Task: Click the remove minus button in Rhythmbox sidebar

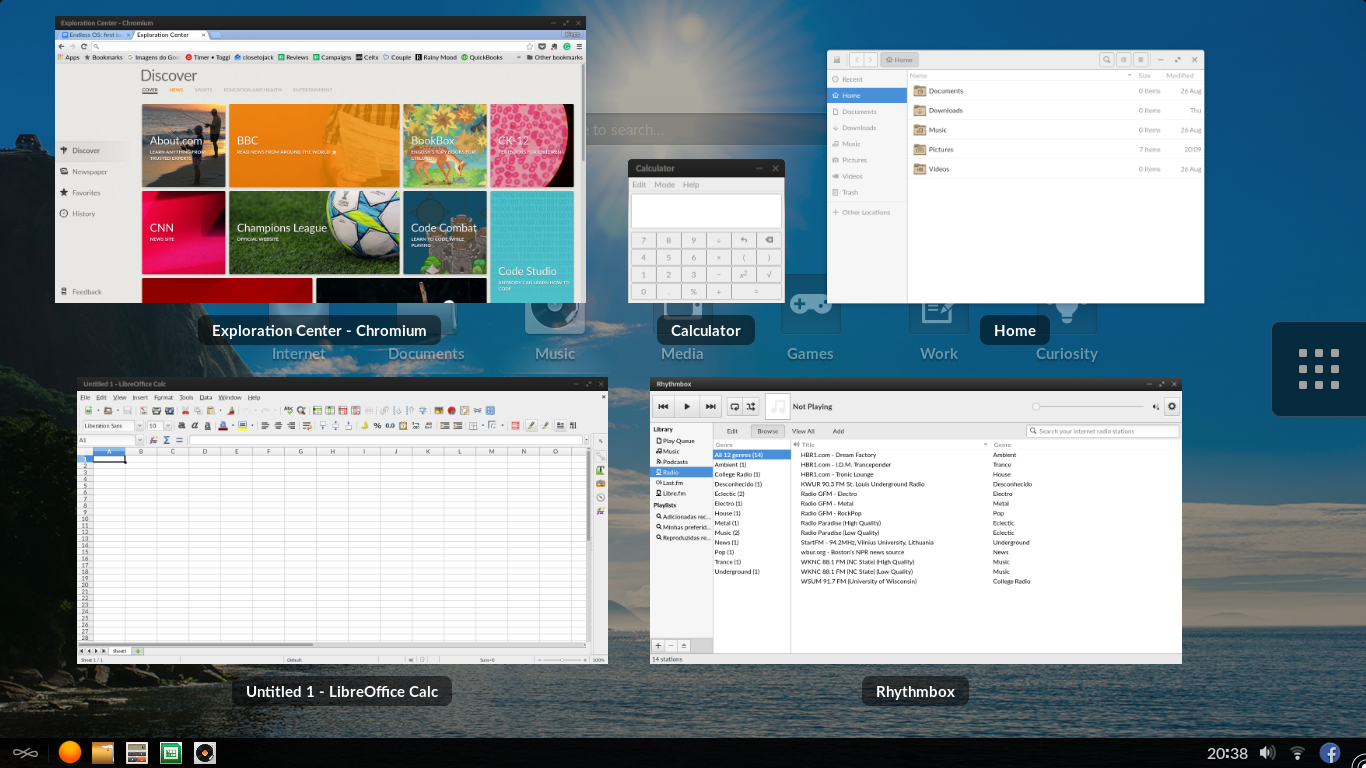Action: [x=671, y=646]
